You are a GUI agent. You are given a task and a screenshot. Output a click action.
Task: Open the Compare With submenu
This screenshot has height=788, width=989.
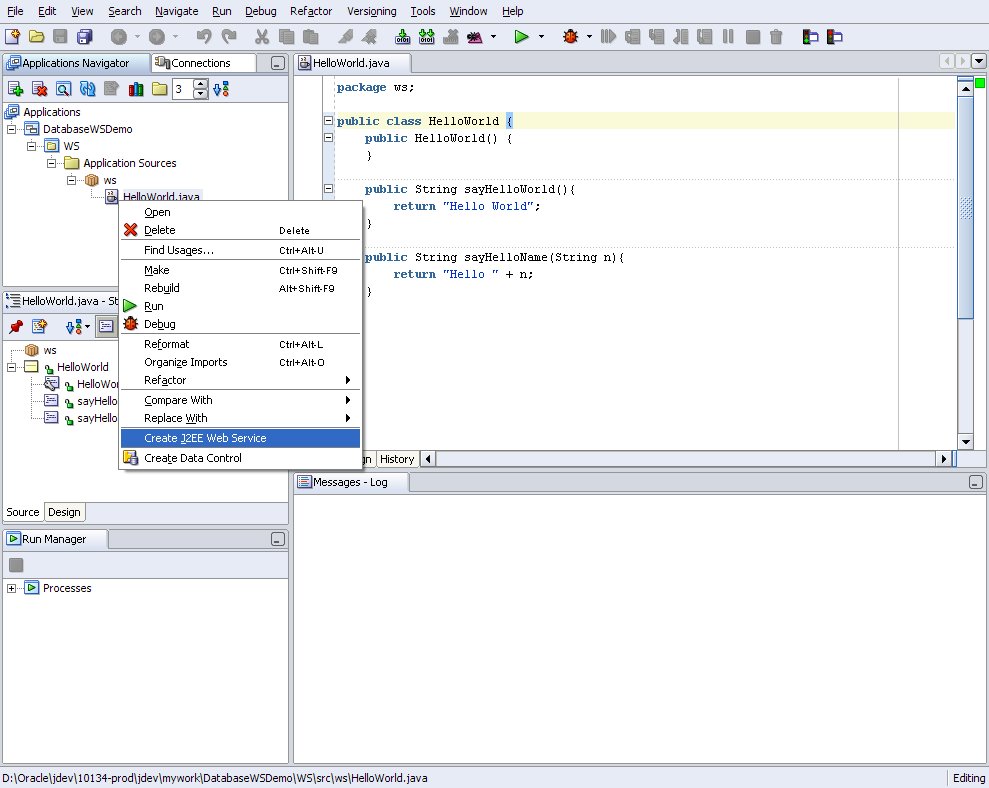click(240, 400)
